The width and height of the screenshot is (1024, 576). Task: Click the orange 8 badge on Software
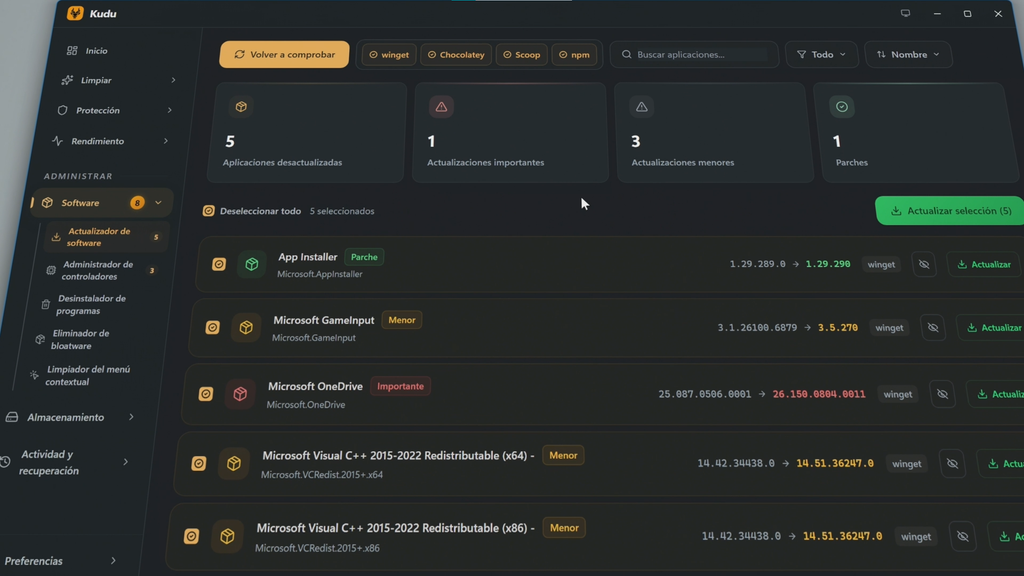click(137, 203)
